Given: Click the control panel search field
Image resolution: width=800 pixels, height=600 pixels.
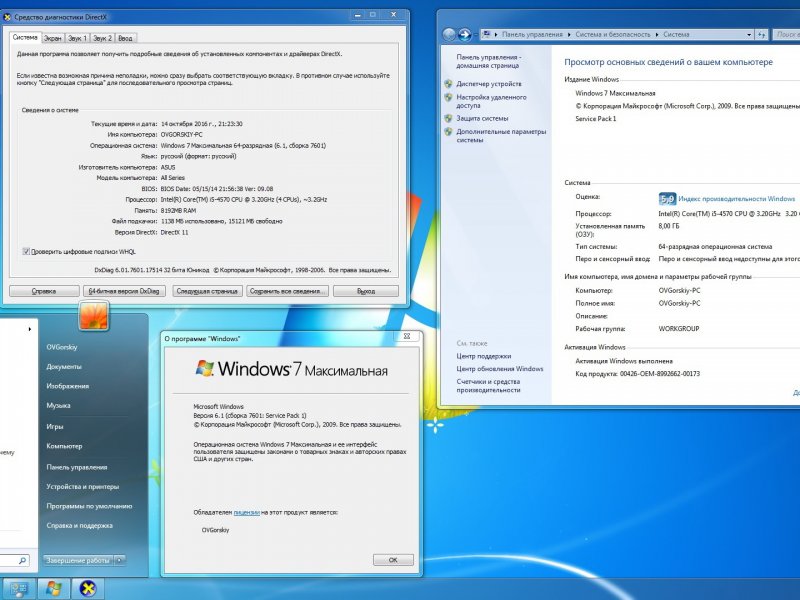Looking at the screenshot, I should 785,34.
